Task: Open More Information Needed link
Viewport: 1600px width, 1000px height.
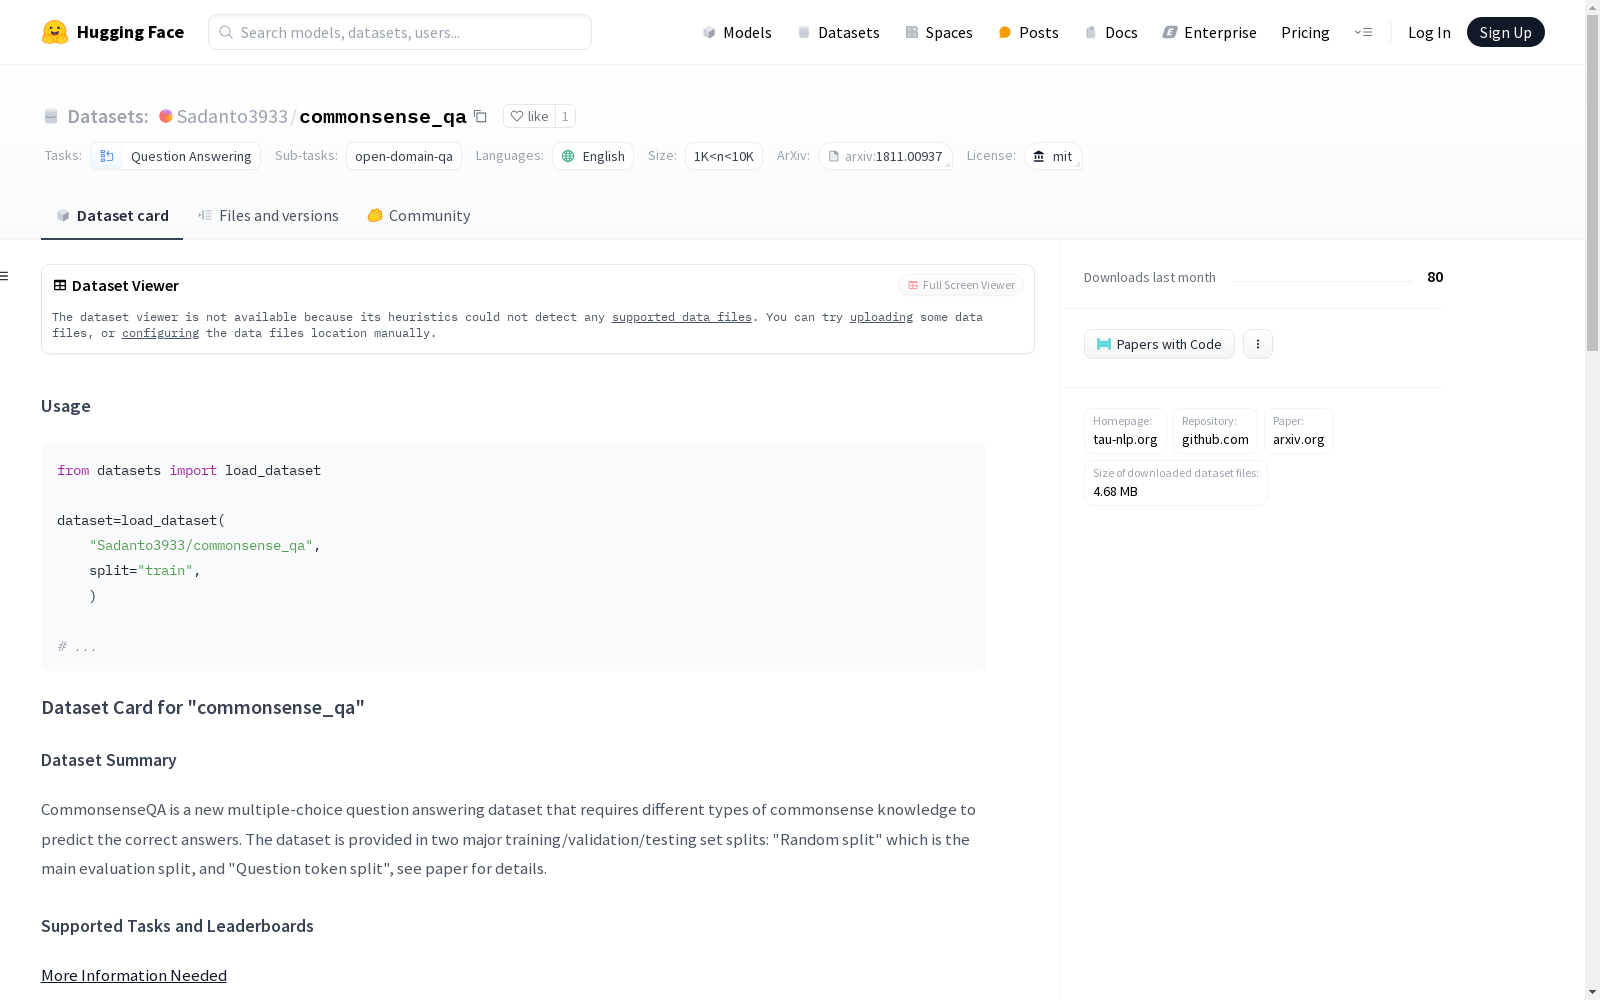Action: [134, 975]
